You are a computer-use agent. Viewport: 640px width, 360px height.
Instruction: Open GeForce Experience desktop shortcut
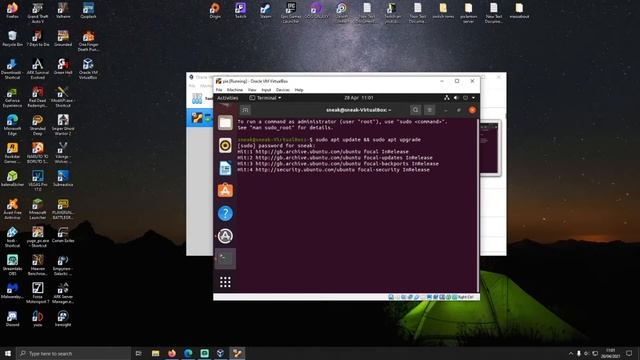12,97
